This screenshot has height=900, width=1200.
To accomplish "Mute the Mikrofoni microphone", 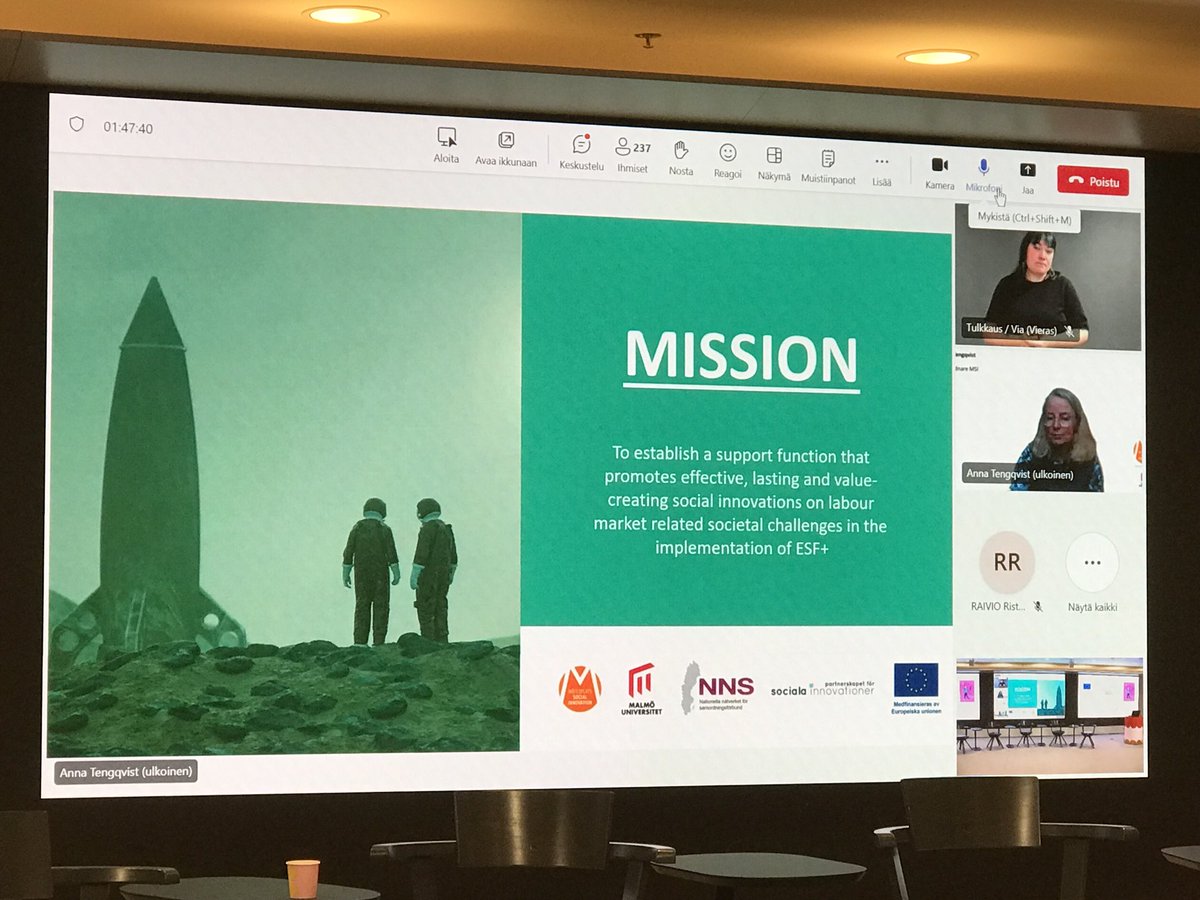I will (983, 175).
